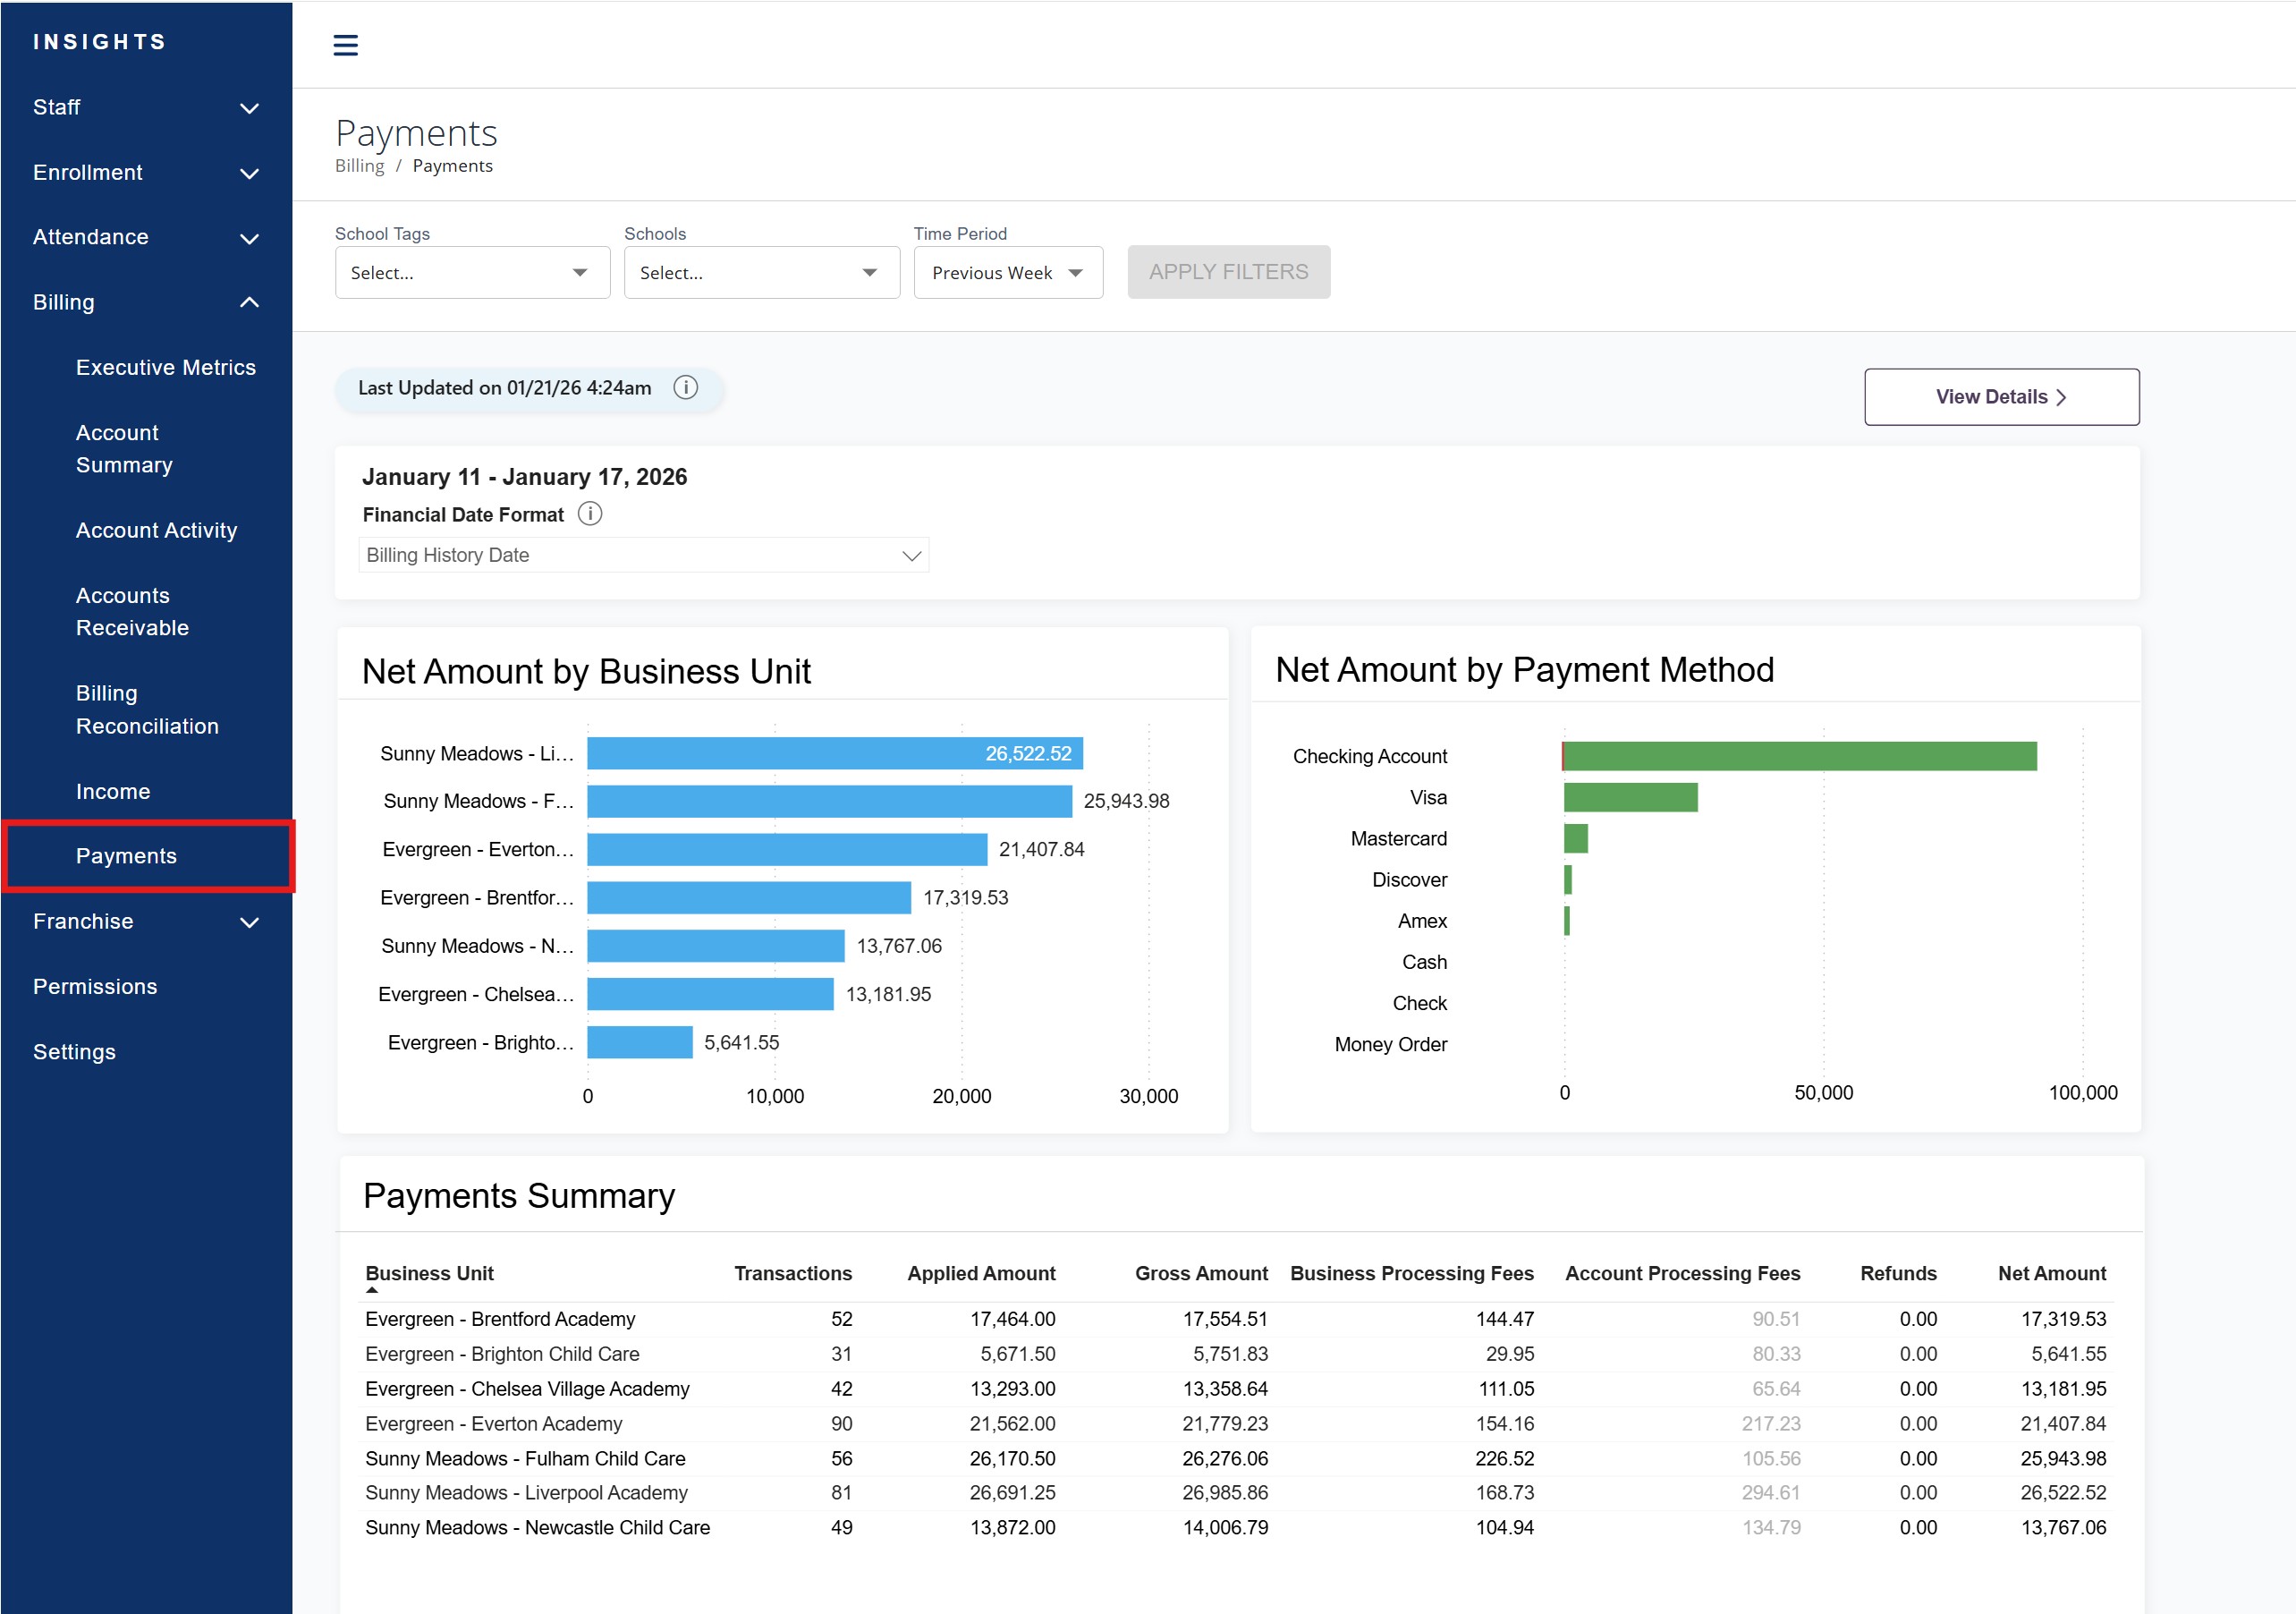The width and height of the screenshot is (2296, 1614).
Task: Click the Apply Filters button
Action: [1228, 272]
